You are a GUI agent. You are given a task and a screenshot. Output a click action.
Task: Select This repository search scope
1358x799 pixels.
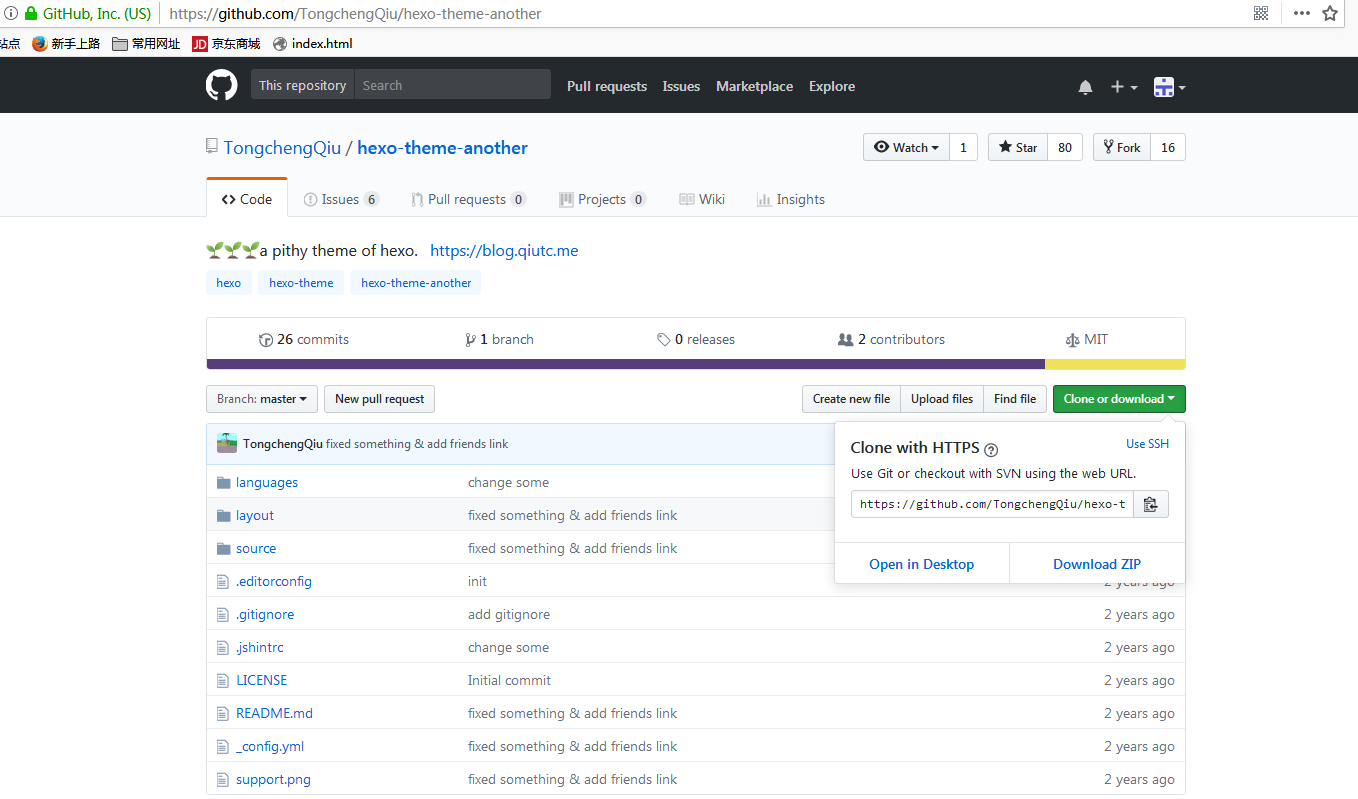302,85
